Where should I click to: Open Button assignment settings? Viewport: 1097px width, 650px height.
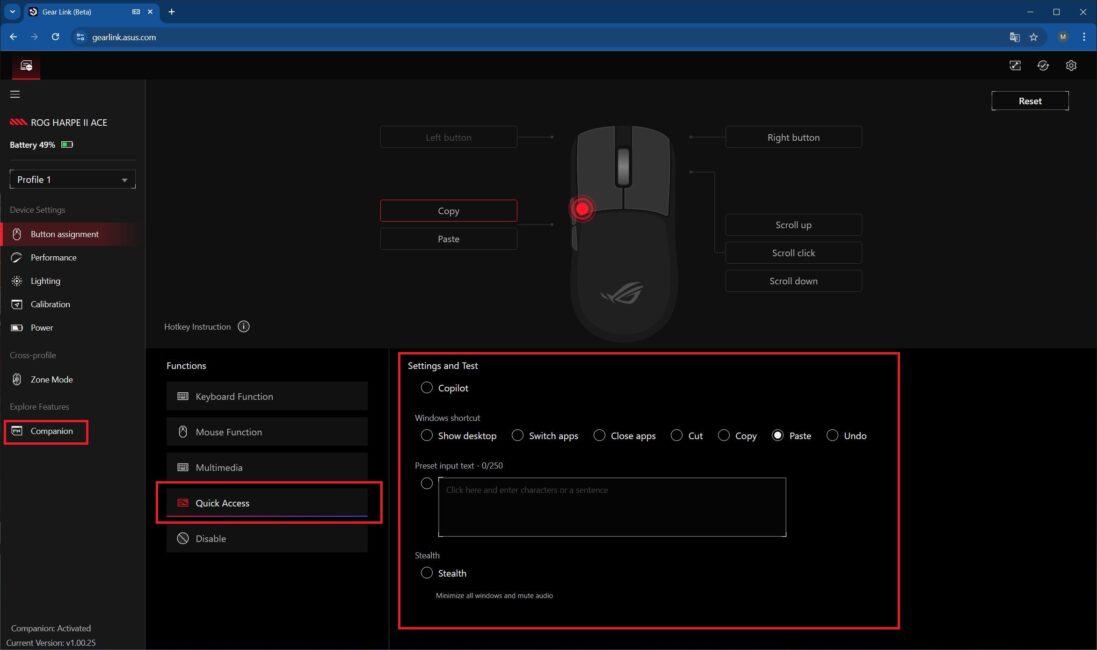point(70,234)
